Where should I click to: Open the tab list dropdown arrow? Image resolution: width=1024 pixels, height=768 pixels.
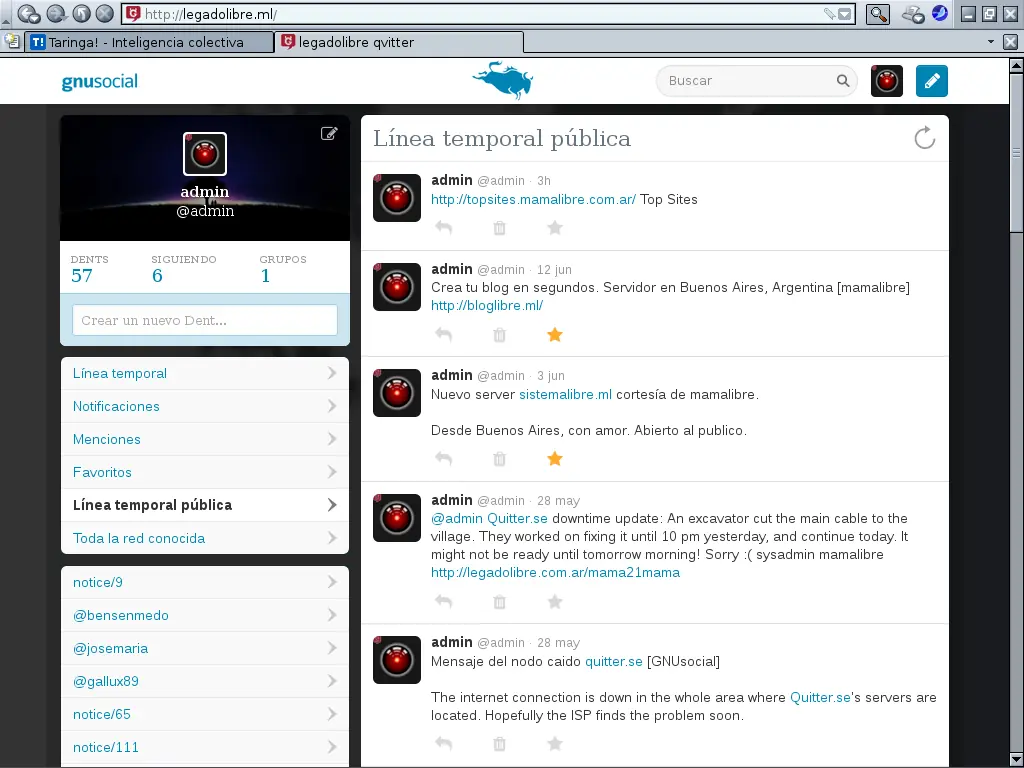tap(991, 42)
